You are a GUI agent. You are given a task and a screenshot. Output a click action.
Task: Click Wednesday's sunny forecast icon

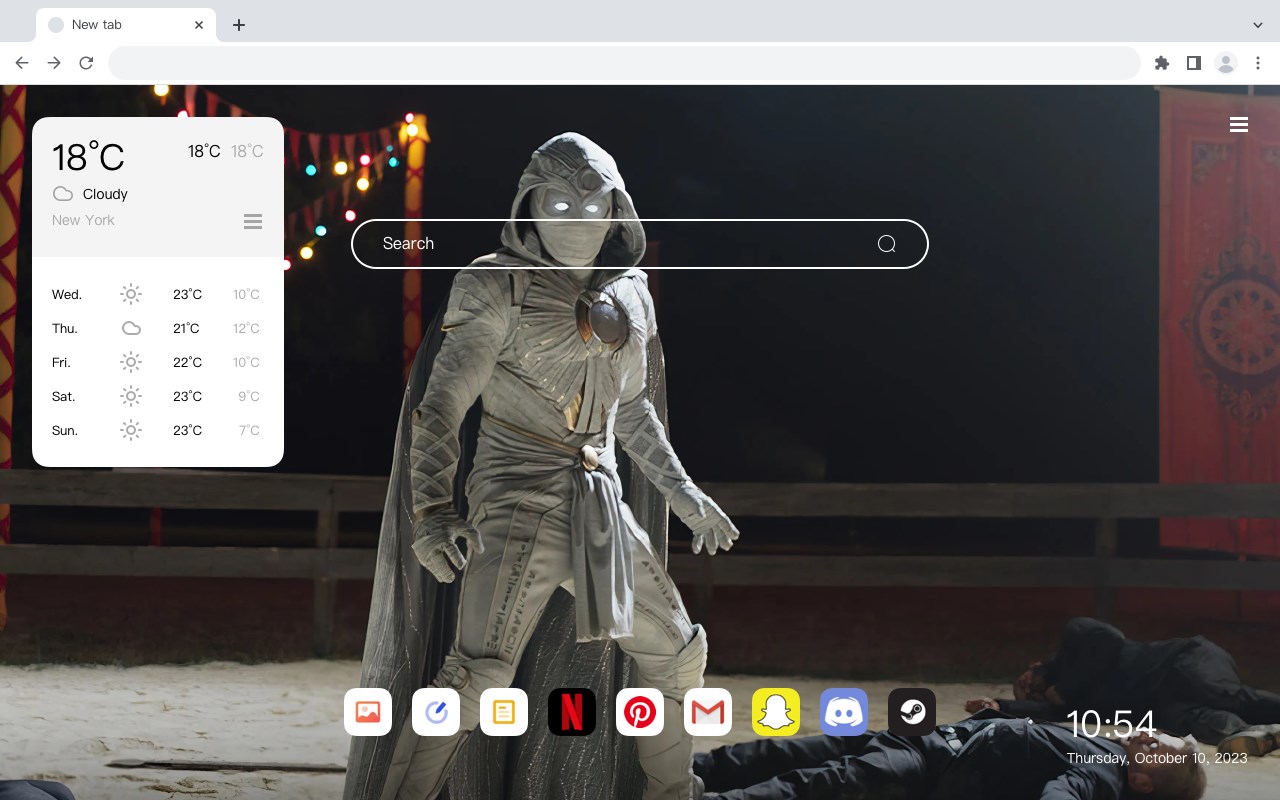point(131,294)
